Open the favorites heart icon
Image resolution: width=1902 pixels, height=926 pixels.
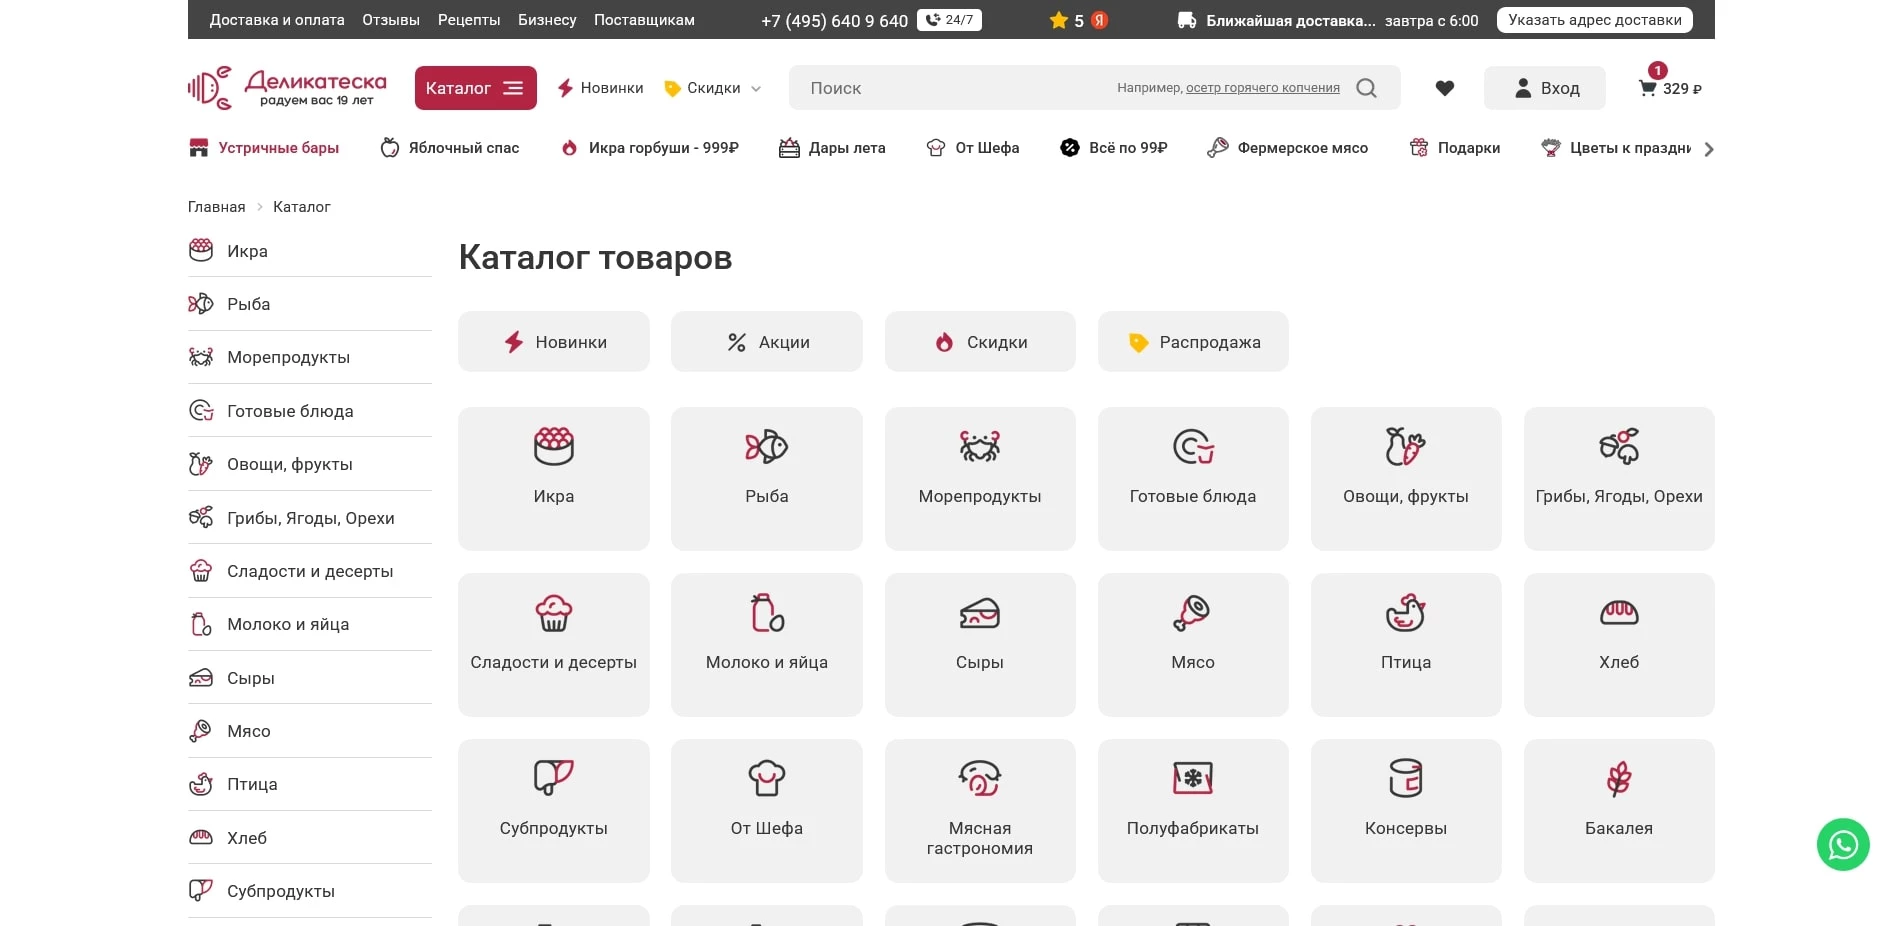[x=1444, y=88]
